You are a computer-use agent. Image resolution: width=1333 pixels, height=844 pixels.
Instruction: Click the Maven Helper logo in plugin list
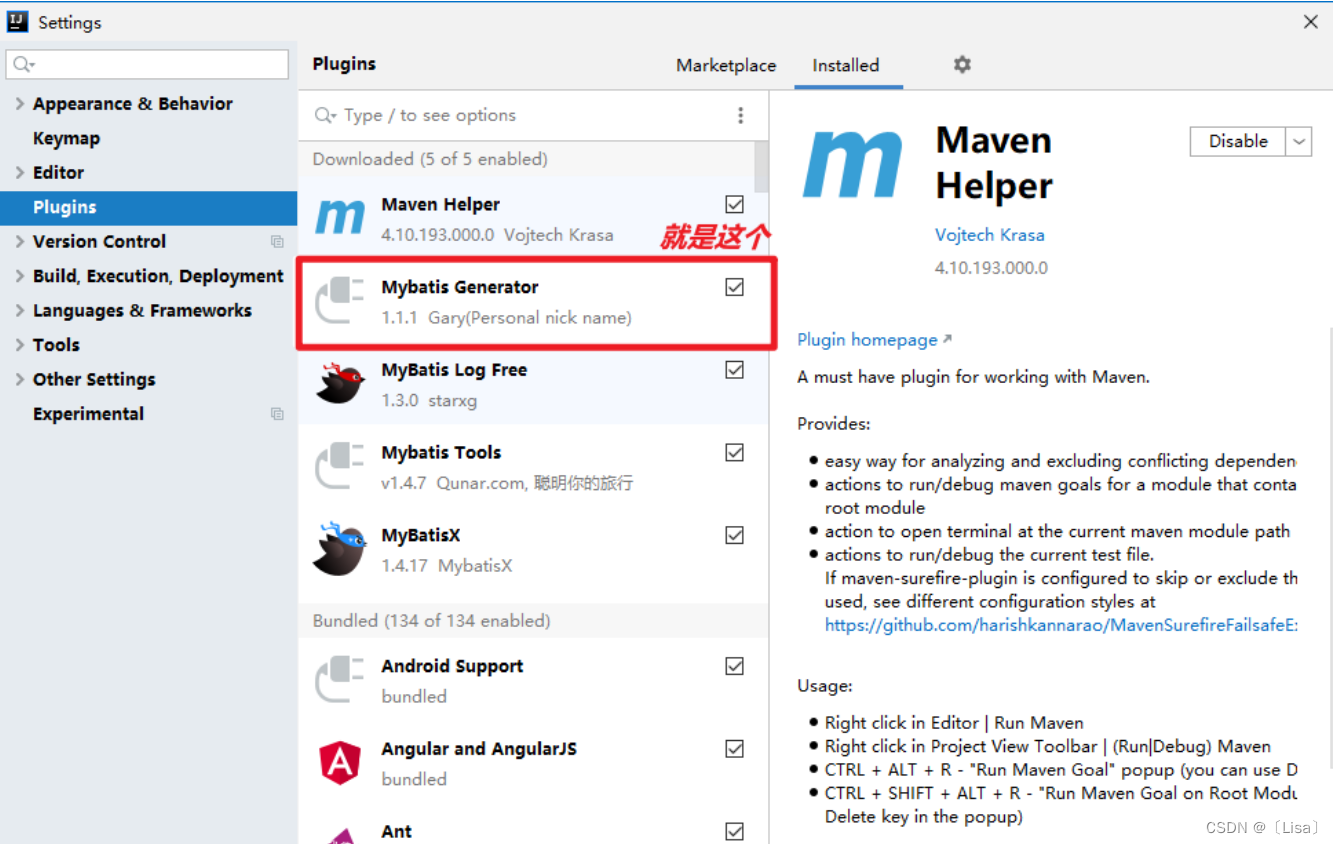coord(340,217)
